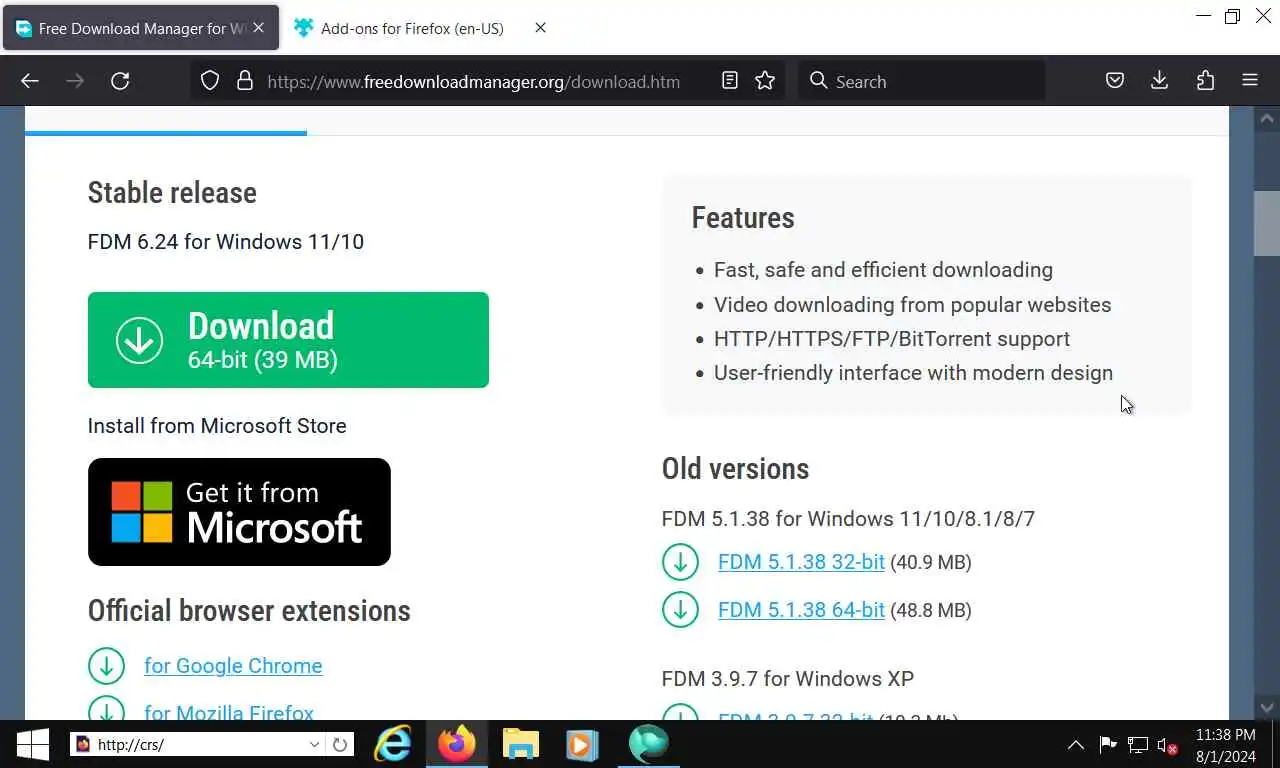Viewport: 1280px width, 768px height.
Task: Click the Video downloading from popular websites bullet
Action: 912,305
